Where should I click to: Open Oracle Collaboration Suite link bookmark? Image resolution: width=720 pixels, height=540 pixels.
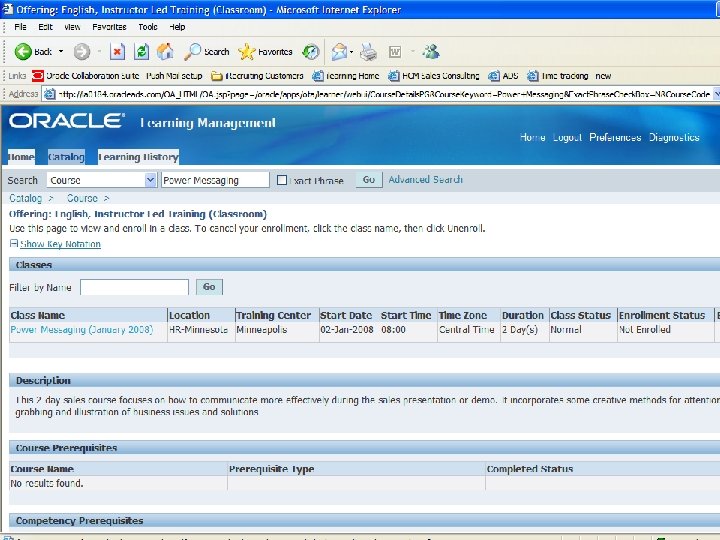pyautogui.click(x=86, y=76)
